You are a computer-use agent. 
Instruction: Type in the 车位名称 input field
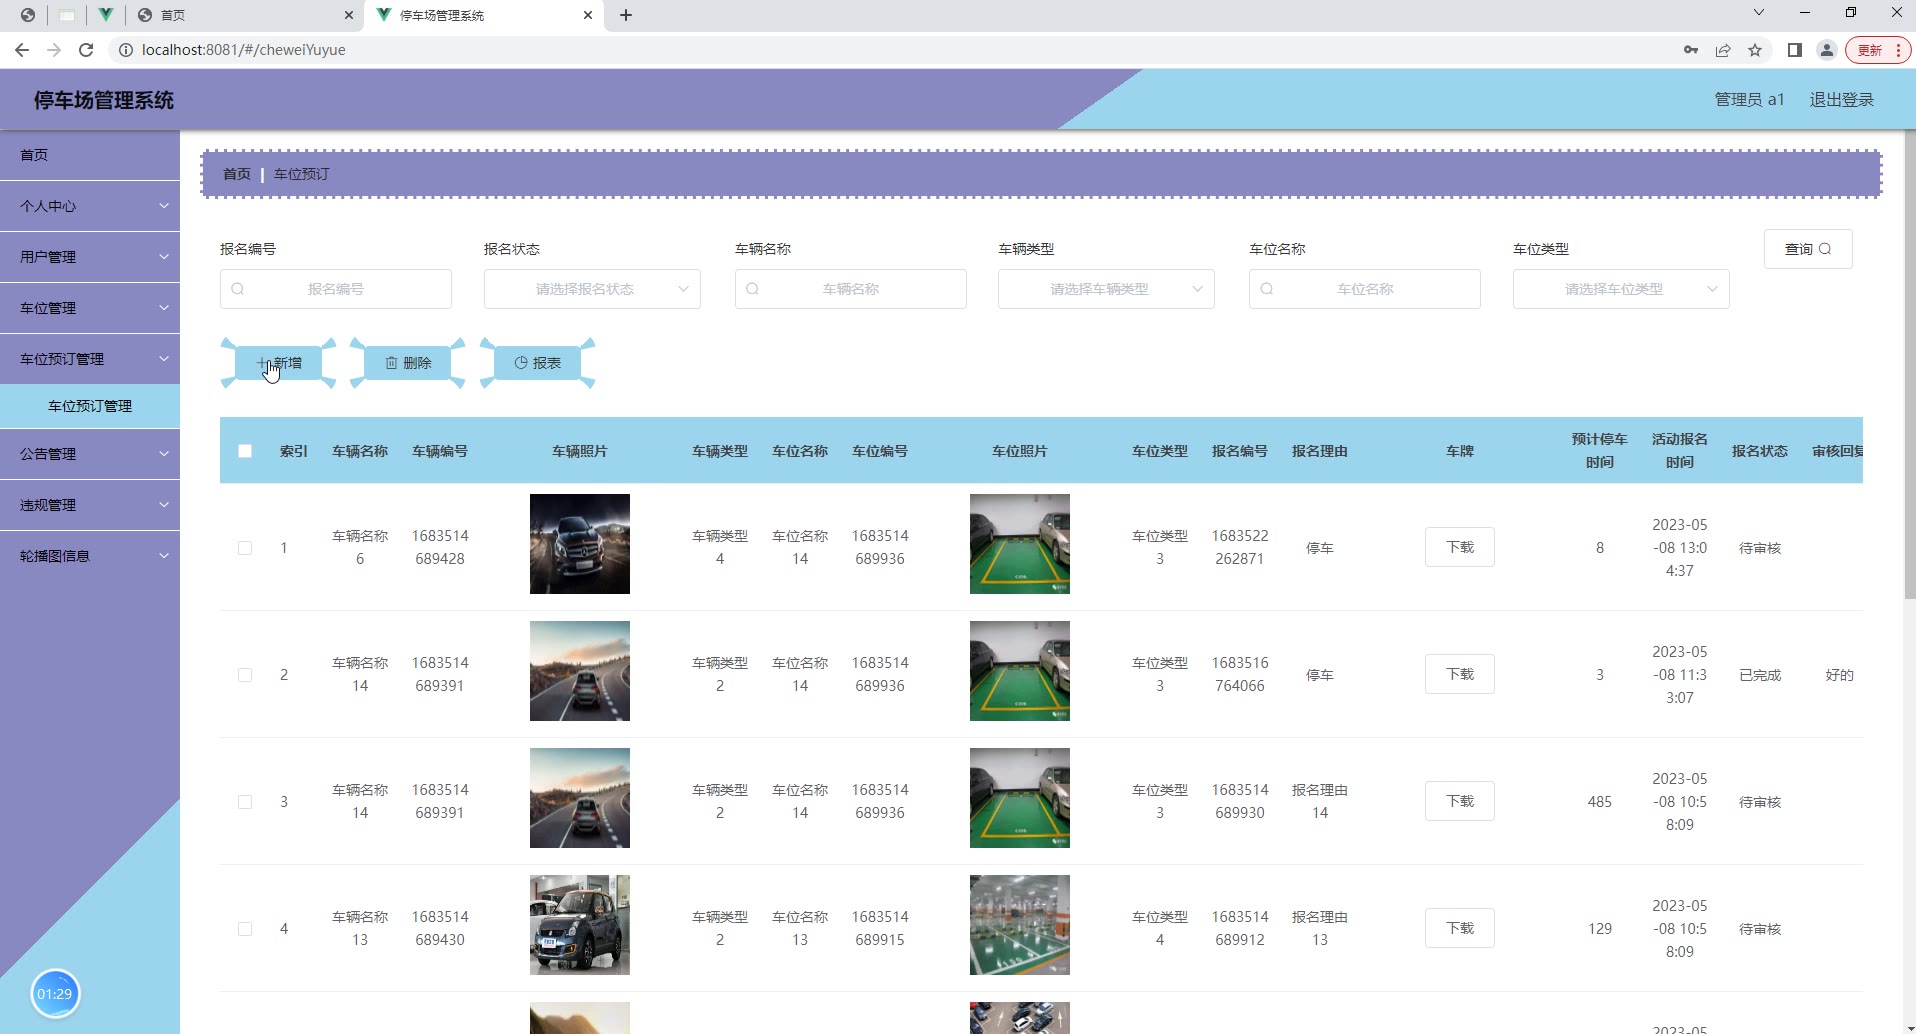pos(1365,289)
